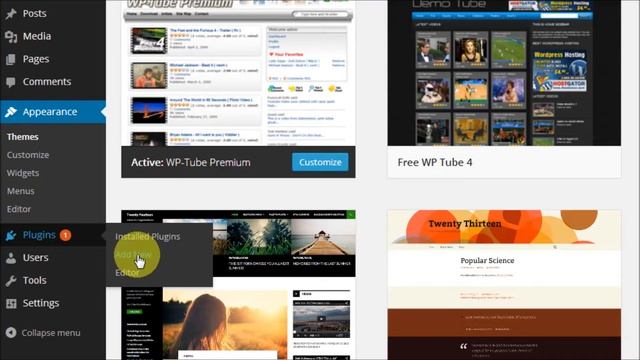640x360 pixels.
Task: Click the Collapse menu arrow icon
Action: point(11,333)
